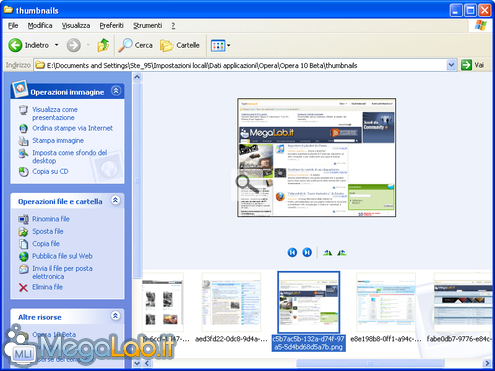Toggle the Cartelle folders pane

point(180,45)
